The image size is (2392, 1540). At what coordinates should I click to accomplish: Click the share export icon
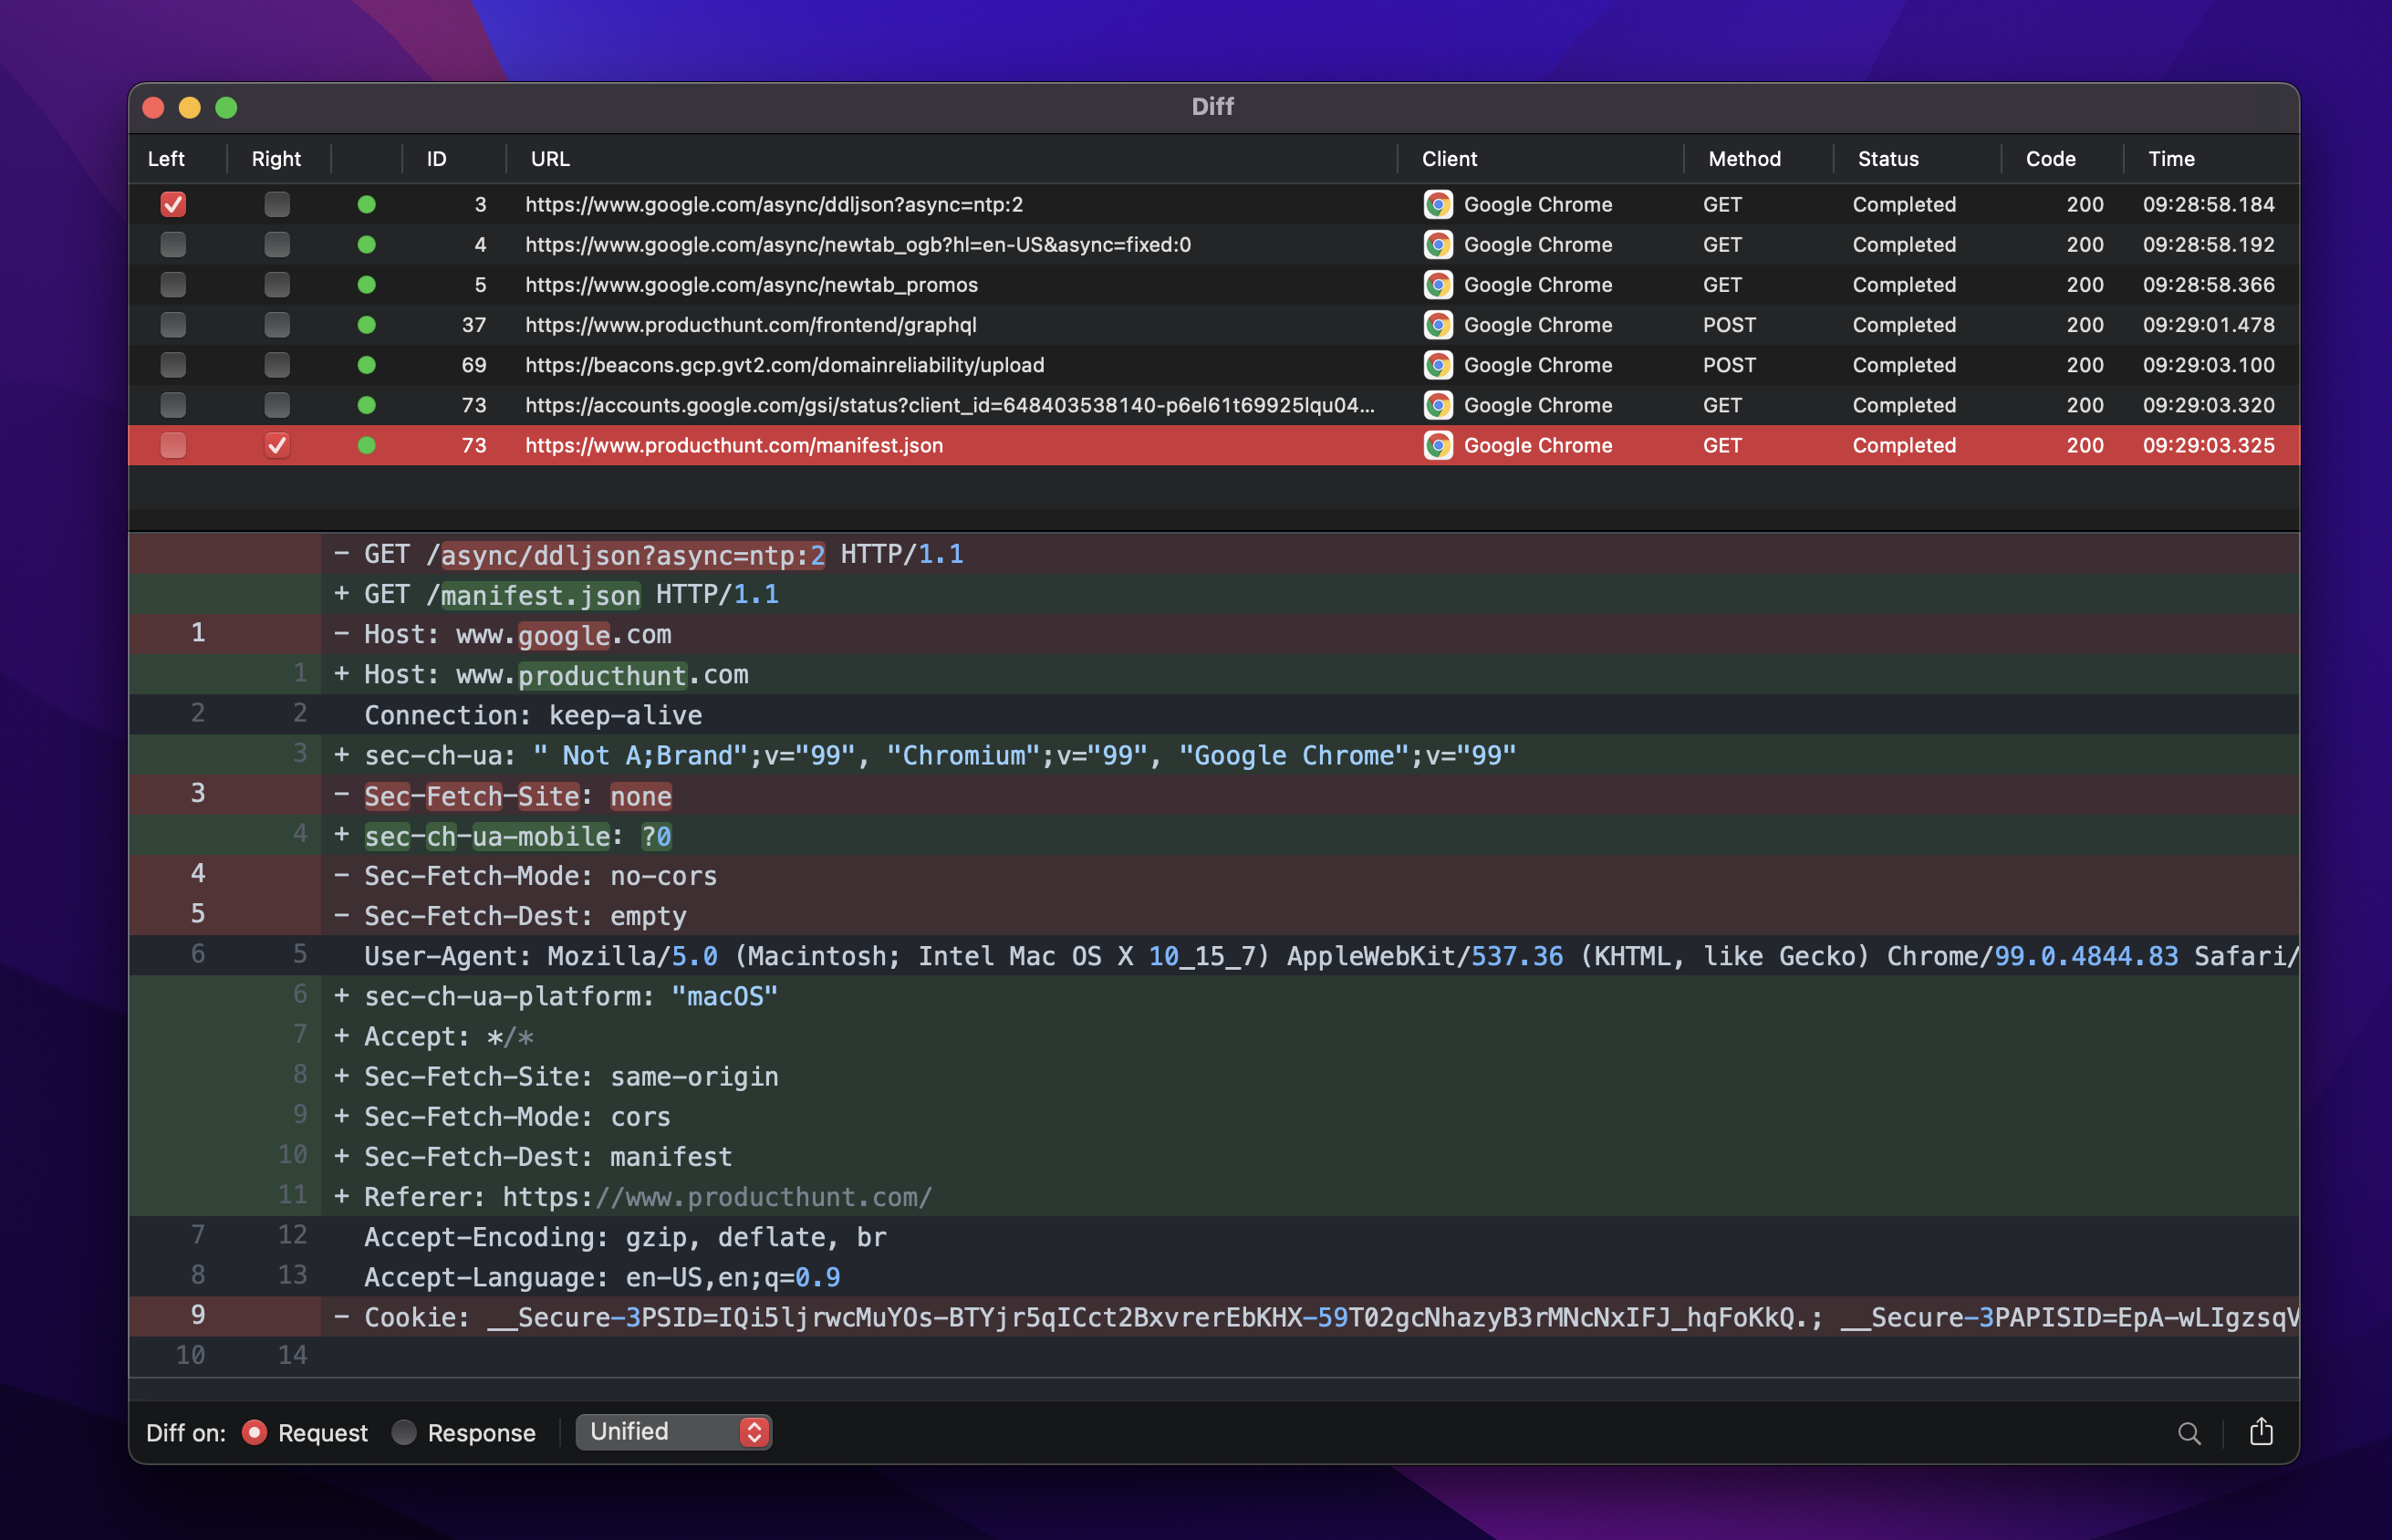(2260, 1431)
